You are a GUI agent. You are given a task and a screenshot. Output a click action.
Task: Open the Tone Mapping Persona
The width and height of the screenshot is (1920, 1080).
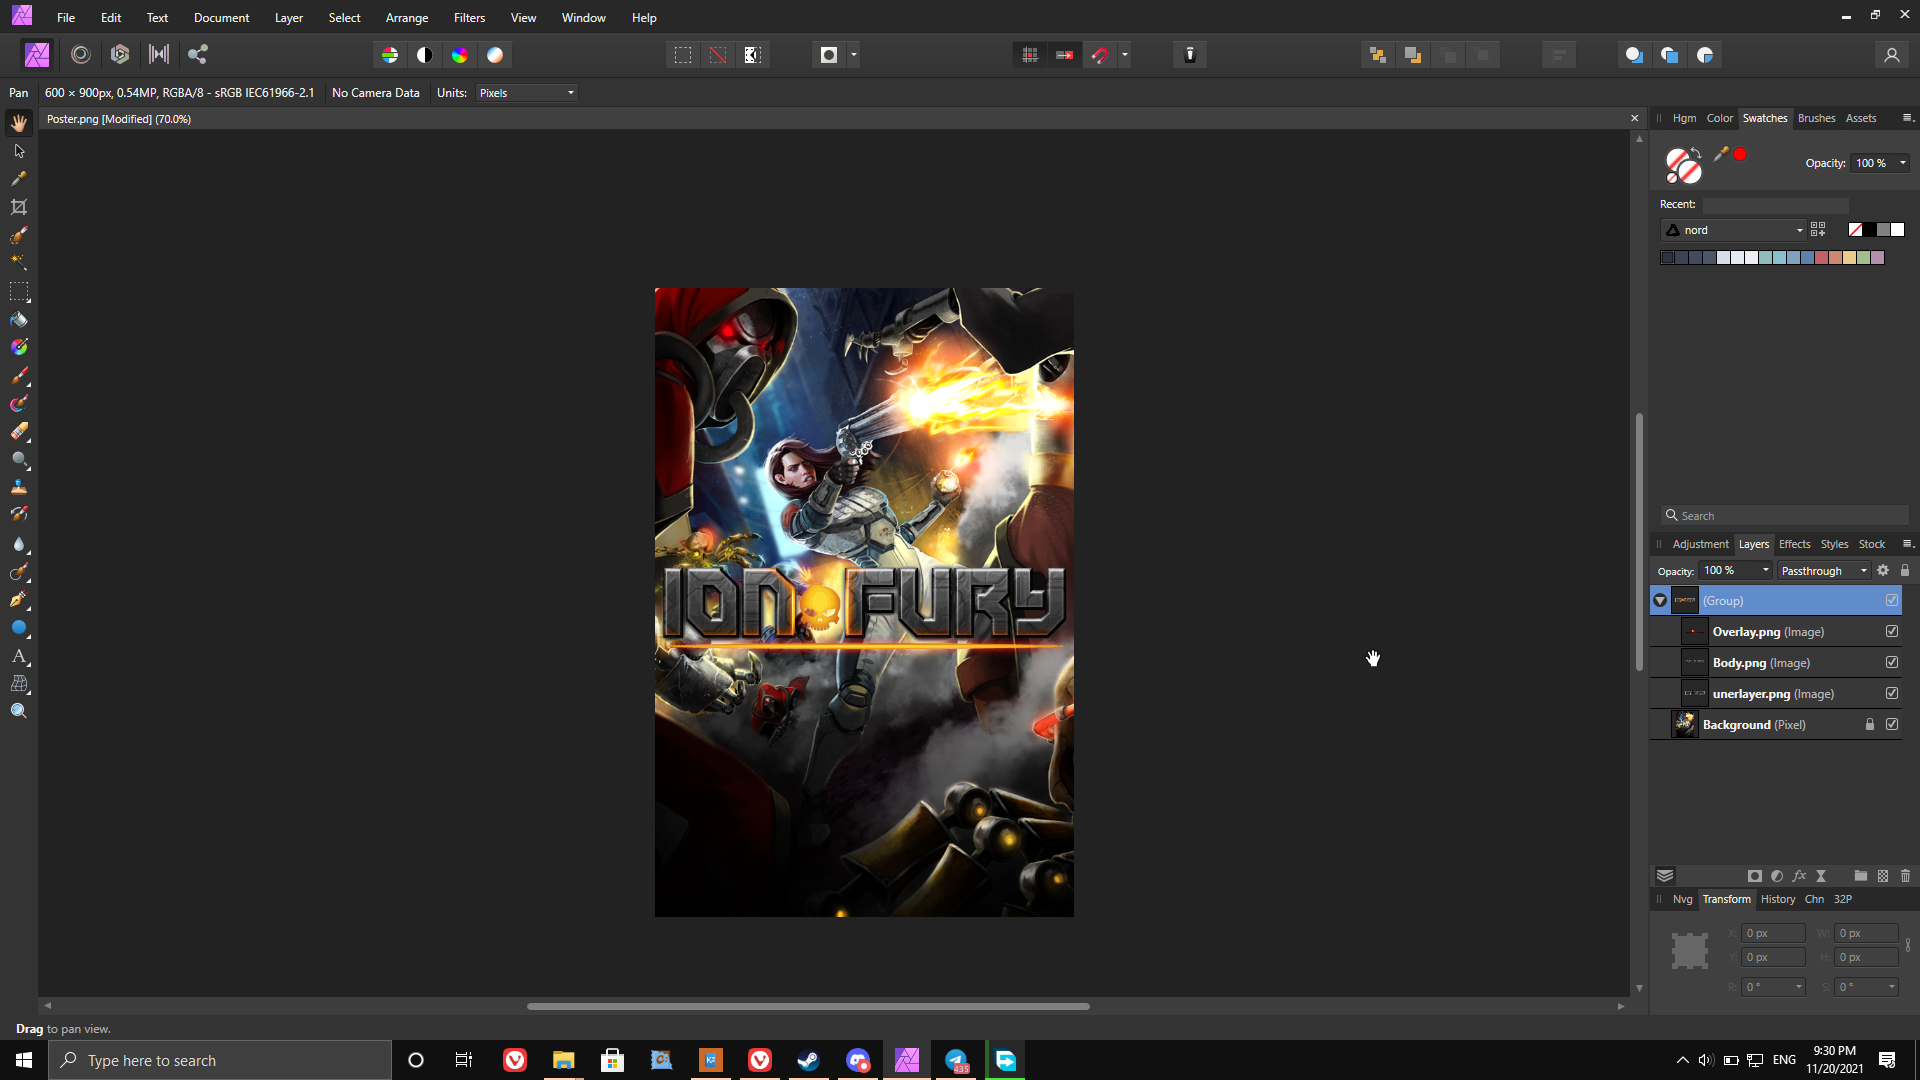(x=159, y=55)
